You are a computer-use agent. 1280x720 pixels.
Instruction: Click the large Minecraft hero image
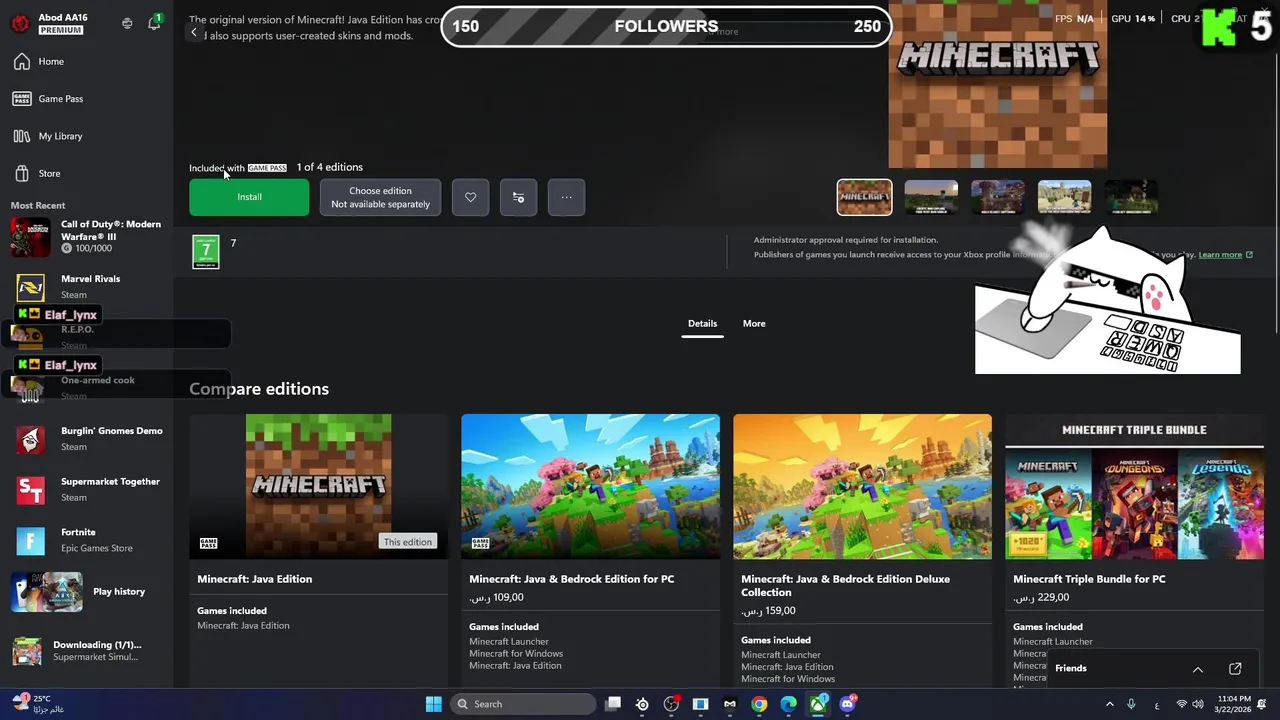[x=998, y=84]
